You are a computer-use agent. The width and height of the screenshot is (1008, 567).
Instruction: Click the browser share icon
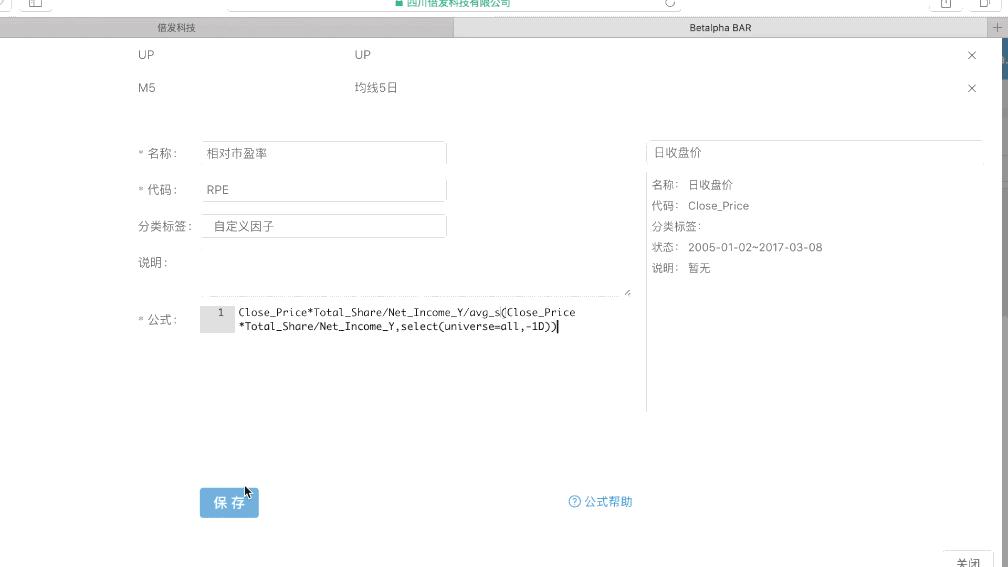(946, 3)
